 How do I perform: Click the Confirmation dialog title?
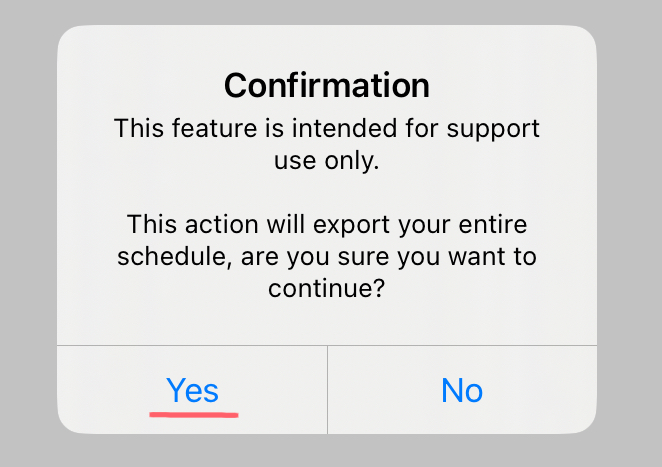point(327,85)
